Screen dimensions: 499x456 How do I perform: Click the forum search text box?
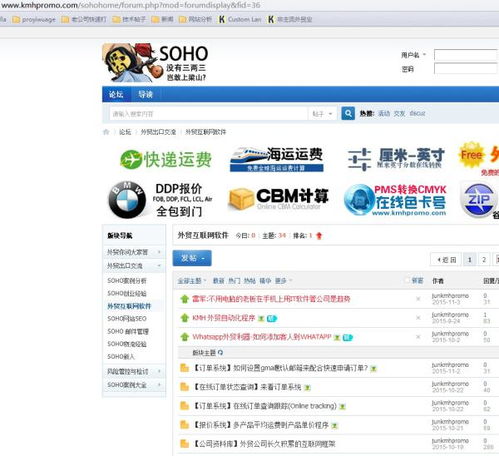pos(209,114)
